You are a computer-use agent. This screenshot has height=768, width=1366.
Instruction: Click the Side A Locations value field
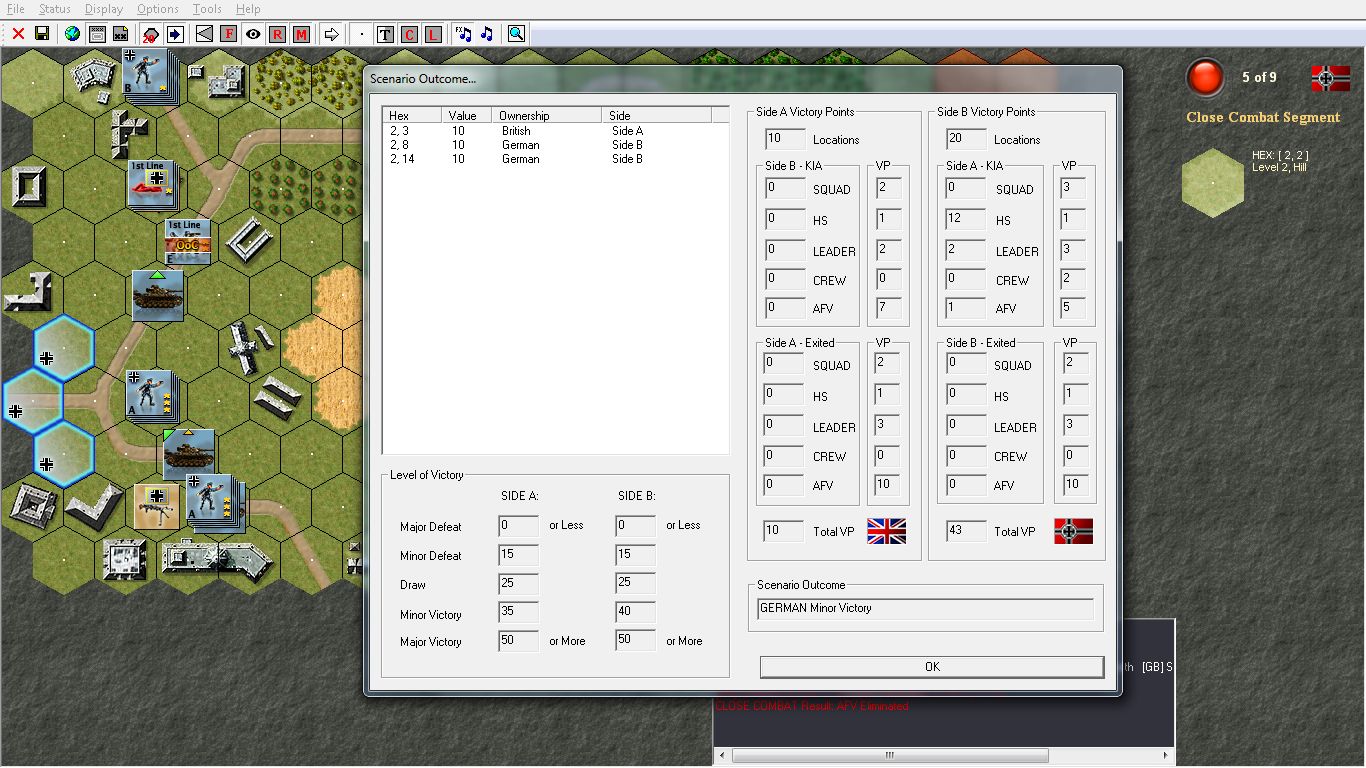(x=784, y=139)
